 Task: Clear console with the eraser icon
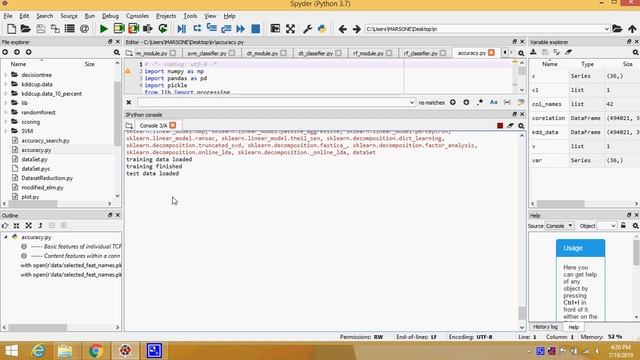[511, 126]
